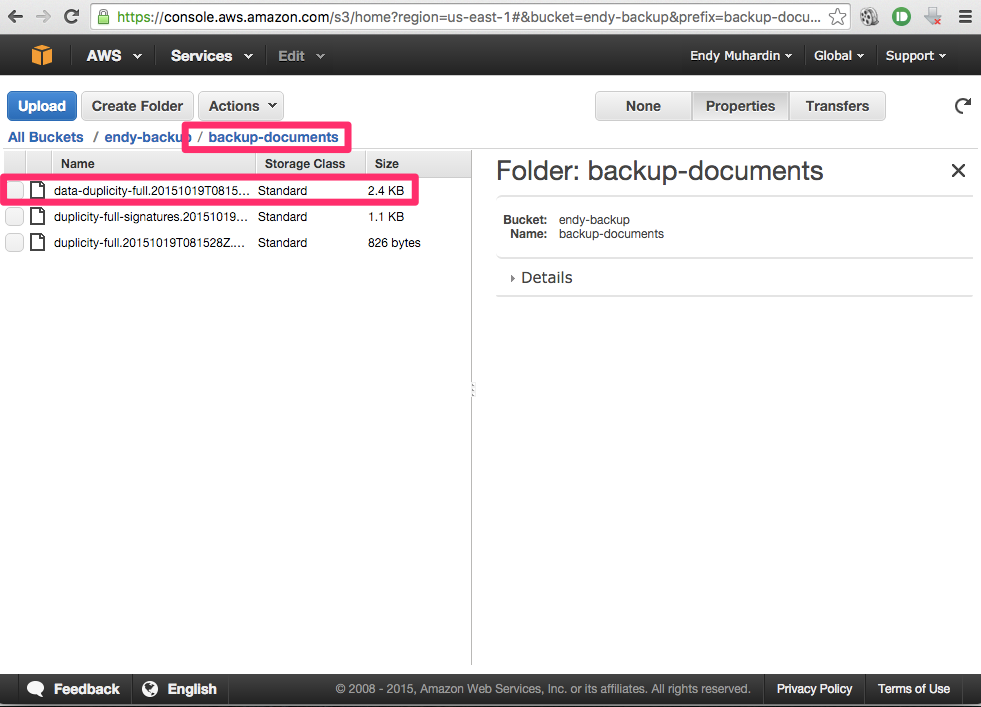This screenshot has height=707, width=981.
Task: Click file icon of duplicity-full.20151019T081528Z row
Action: point(38,243)
